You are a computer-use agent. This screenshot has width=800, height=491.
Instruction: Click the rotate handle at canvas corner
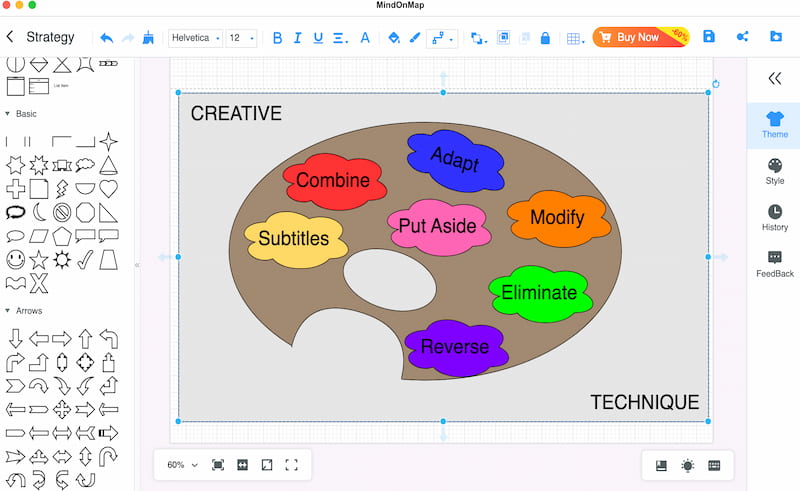click(x=716, y=84)
